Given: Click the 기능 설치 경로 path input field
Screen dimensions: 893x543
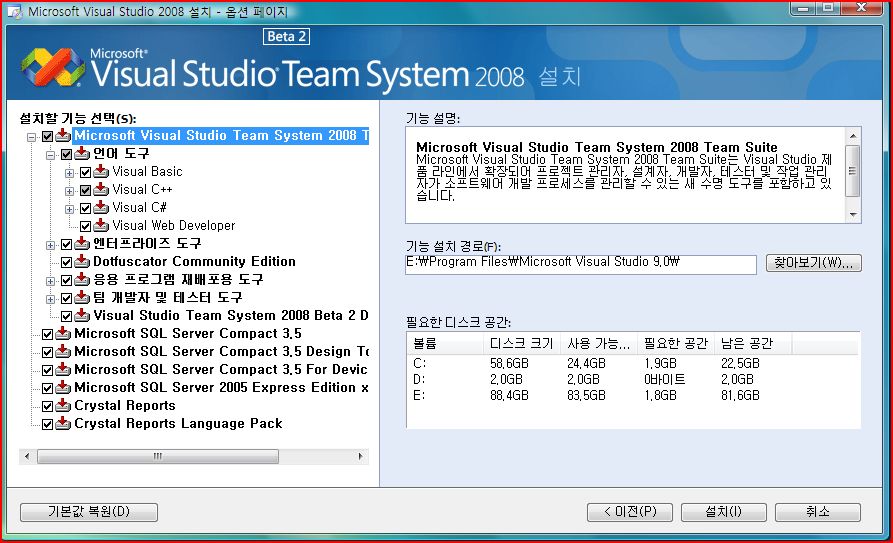Looking at the screenshot, I should click(x=581, y=264).
